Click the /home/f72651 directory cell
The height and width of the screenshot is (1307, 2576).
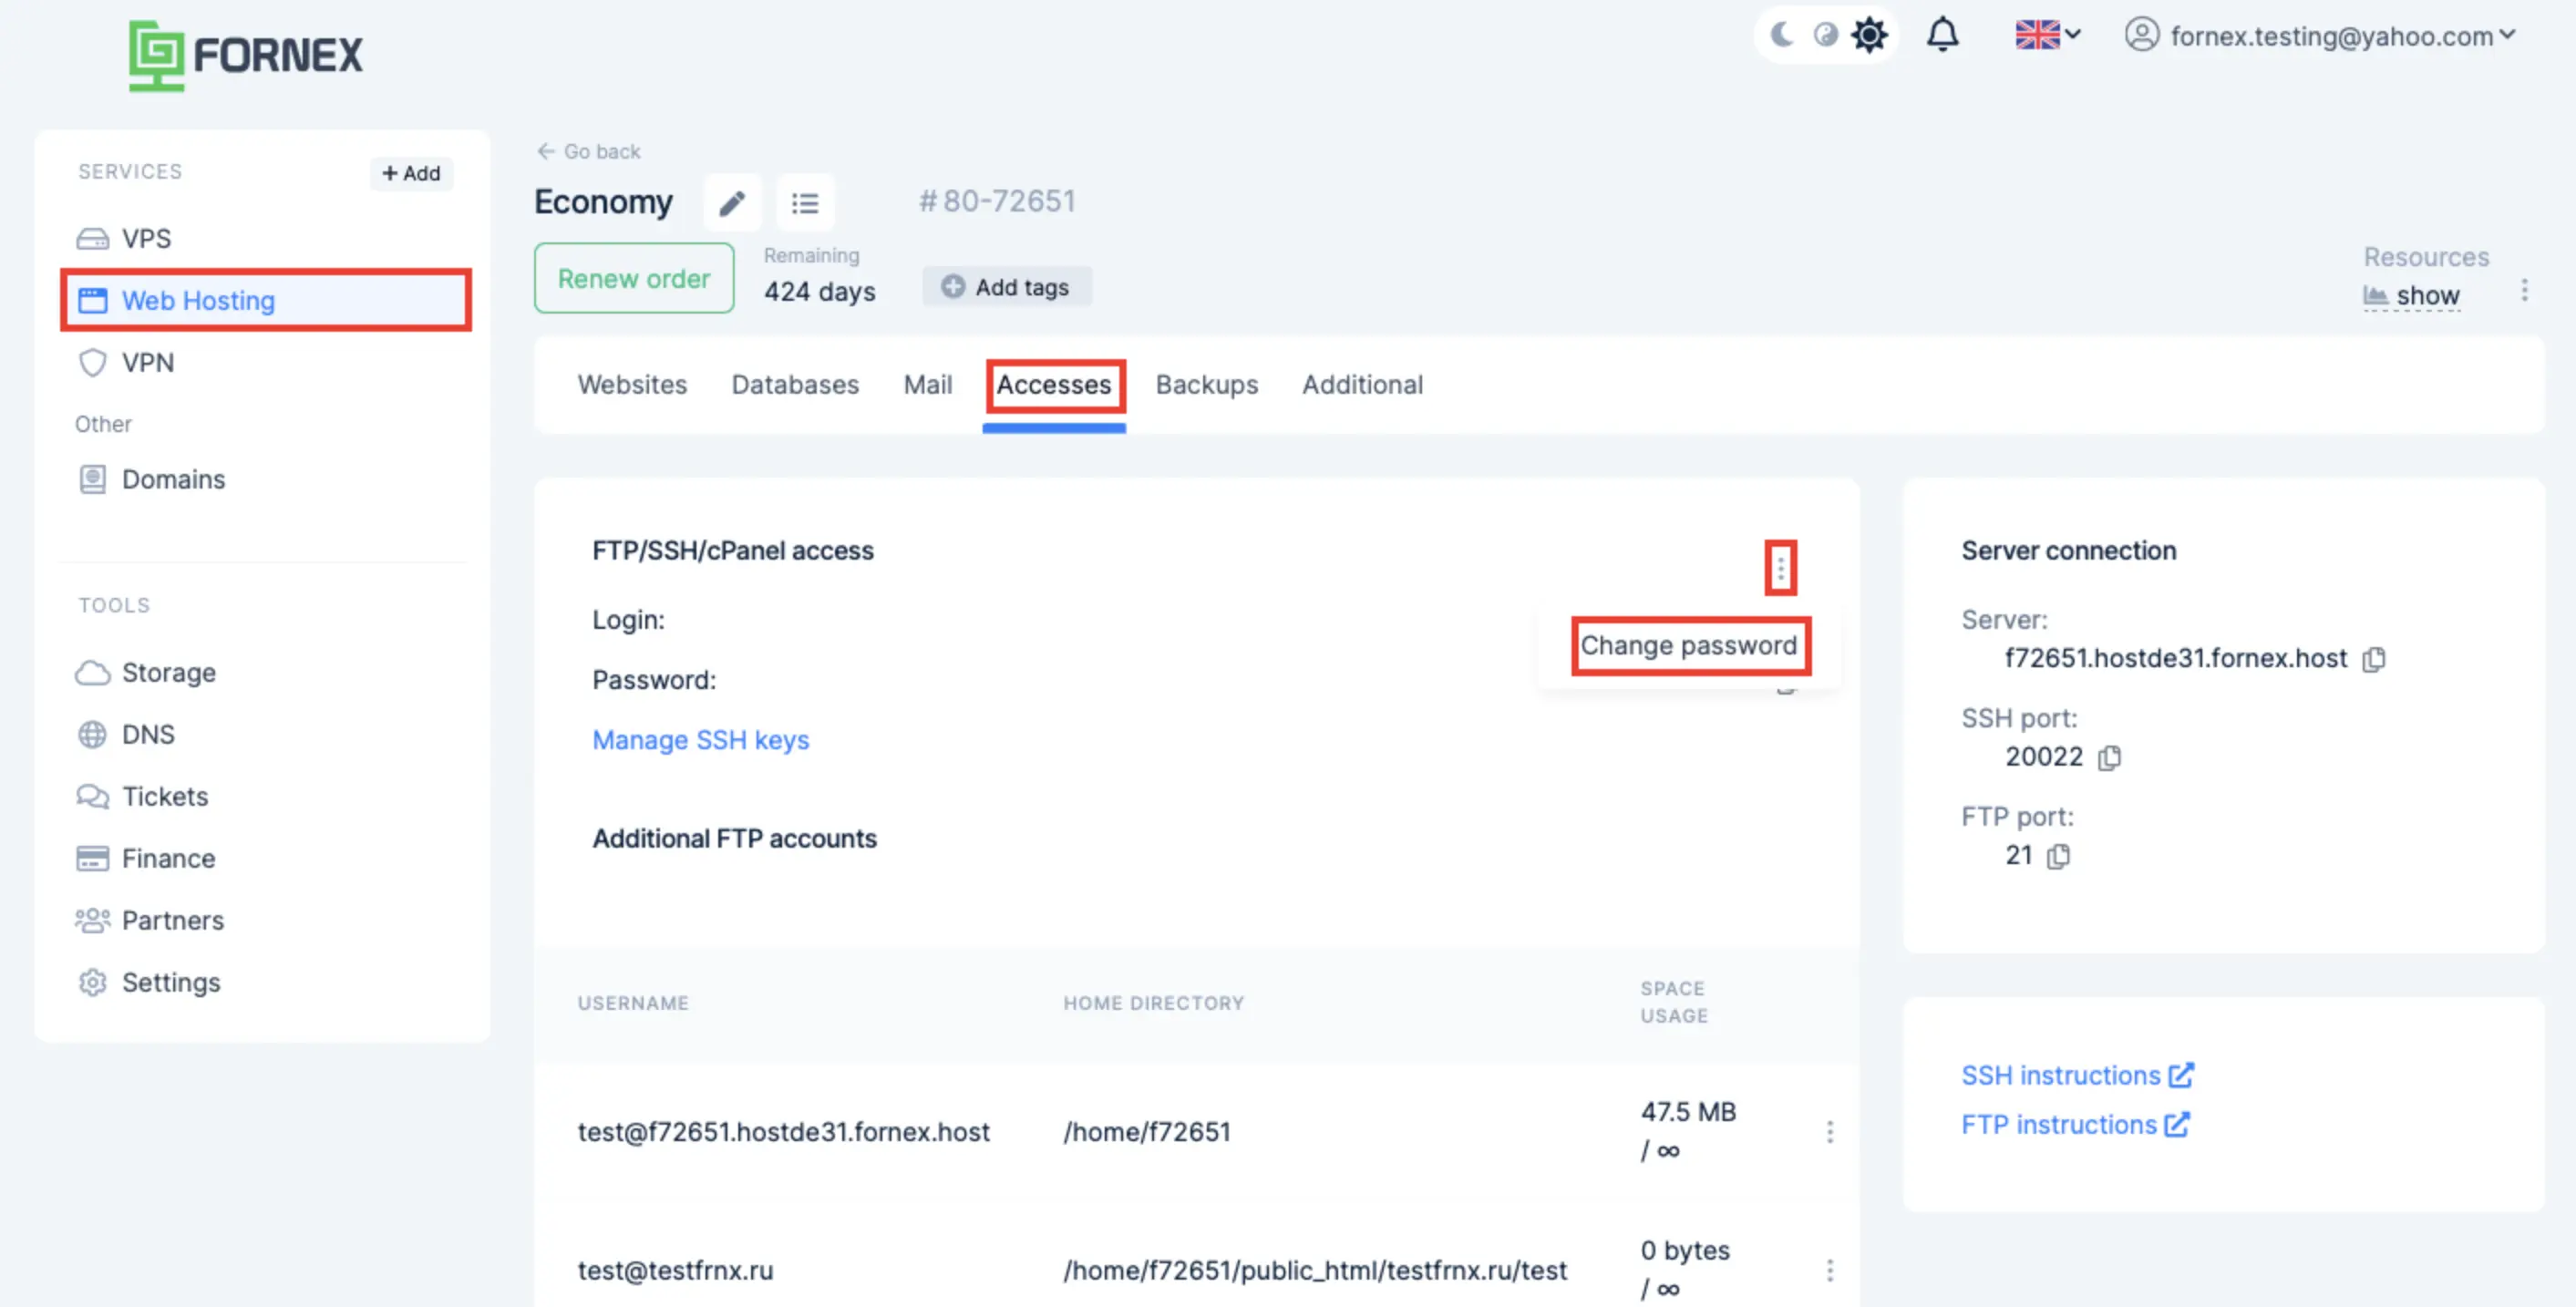pos(1146,1131)
